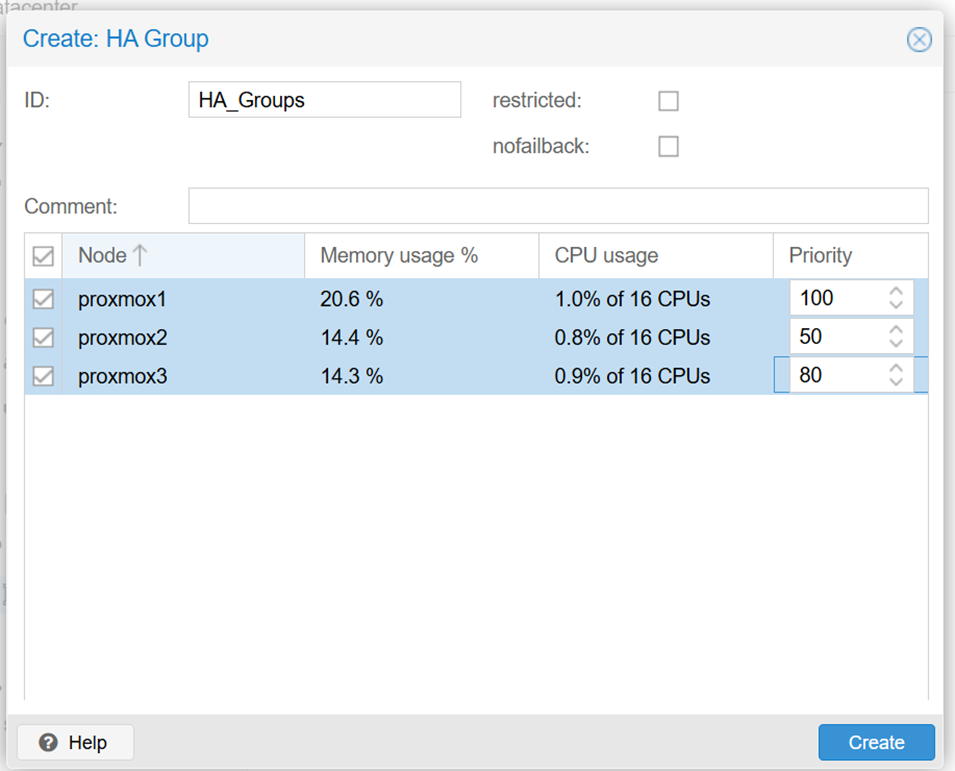Click the Help button
The height and width of the screenshot is (771, 955).
[75, 743]
